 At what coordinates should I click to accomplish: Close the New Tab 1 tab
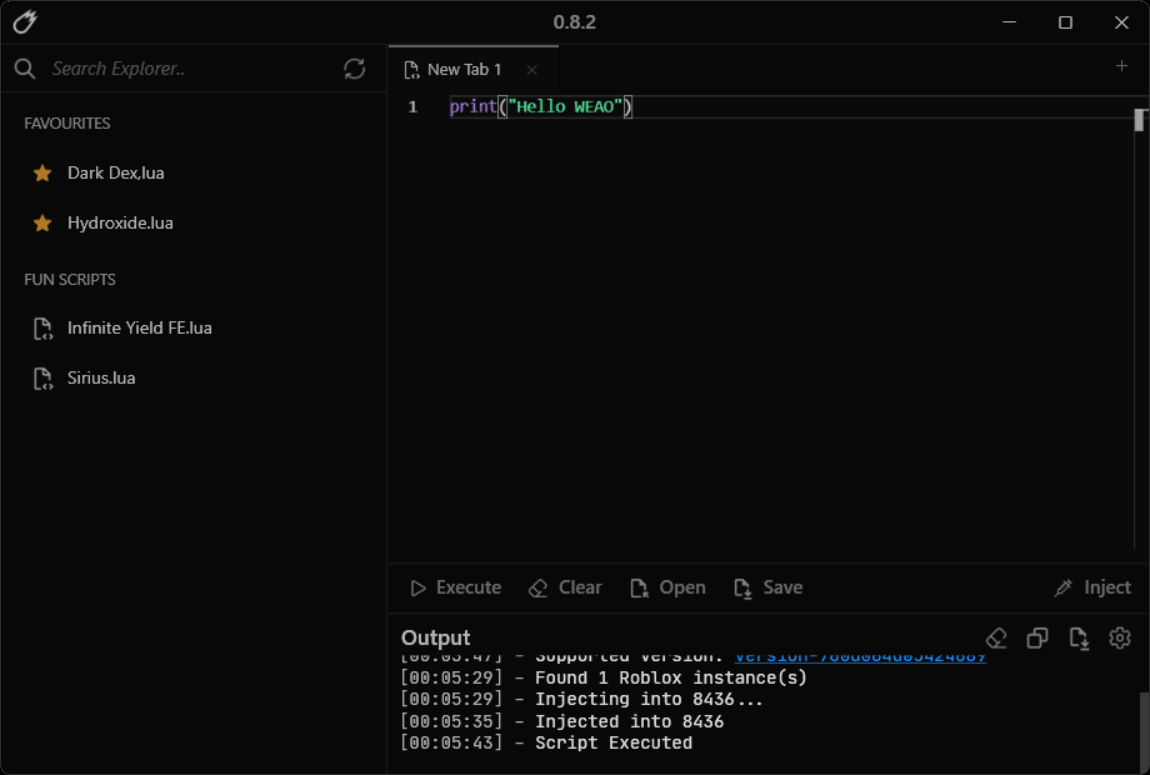click(x=532, y=70)
